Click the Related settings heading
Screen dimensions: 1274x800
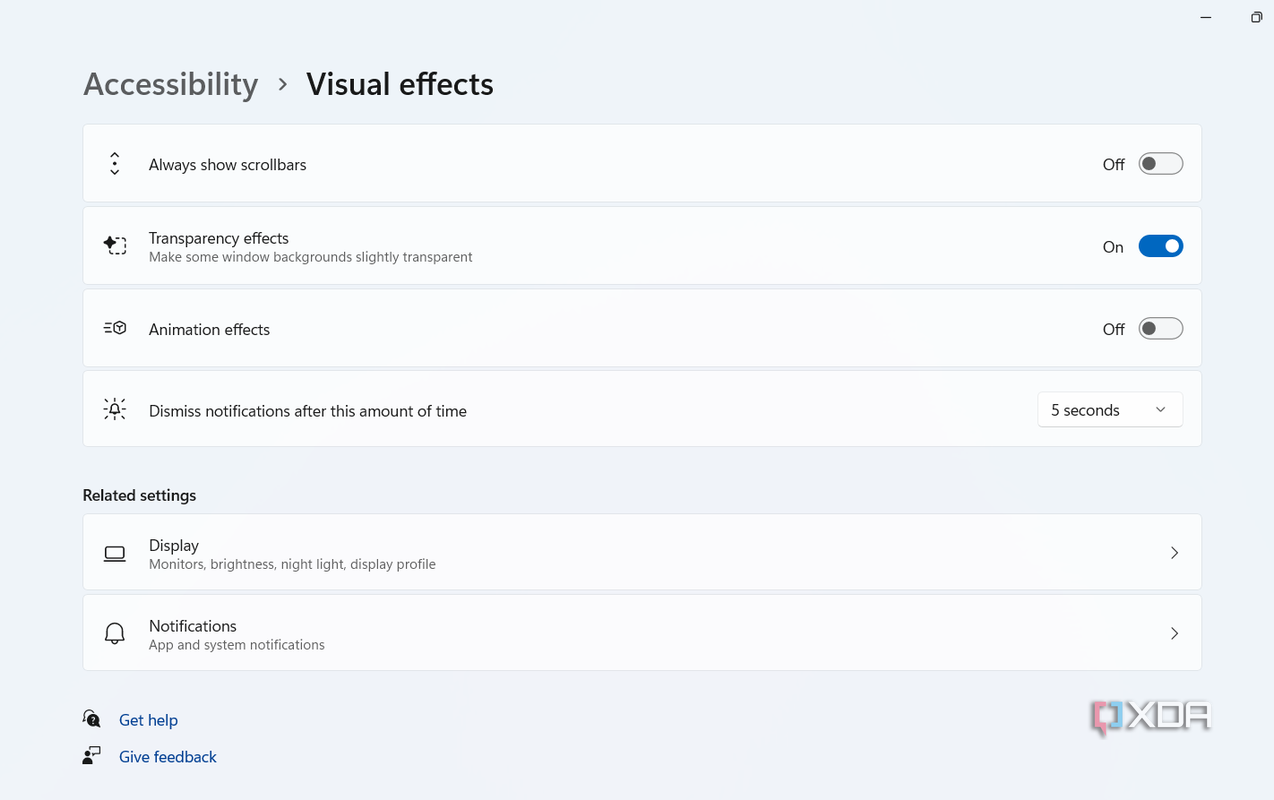coord(140,495)
